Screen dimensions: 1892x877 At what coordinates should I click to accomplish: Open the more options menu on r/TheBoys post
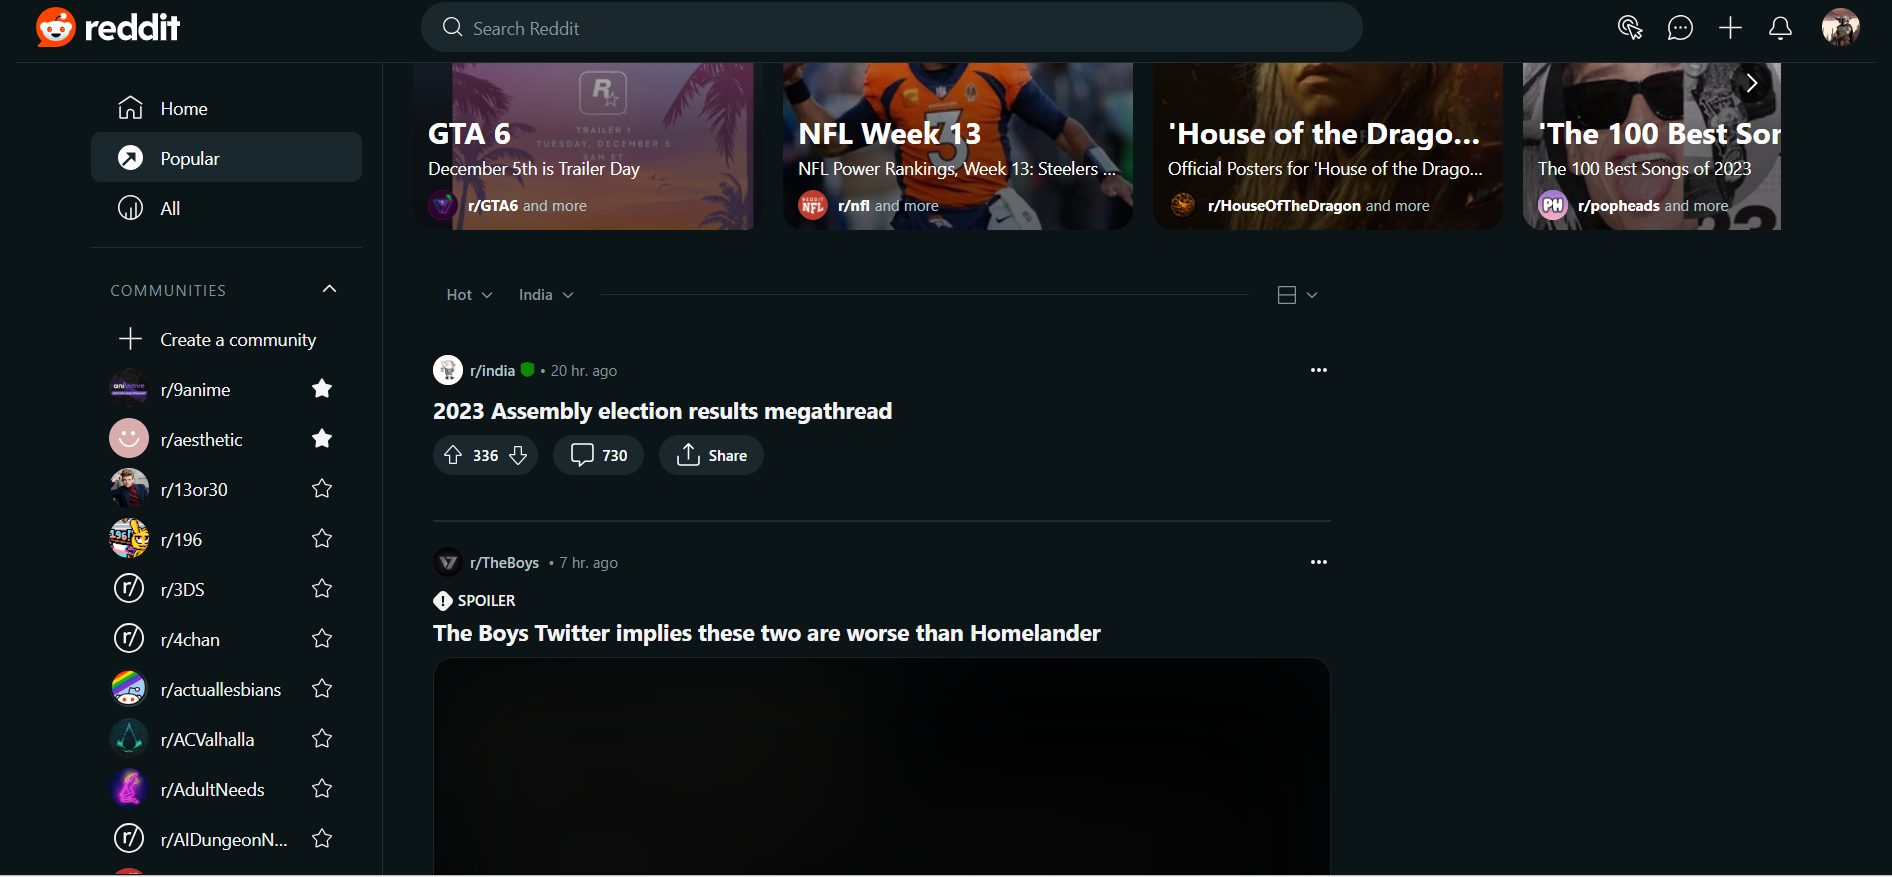pos(1318,562)
